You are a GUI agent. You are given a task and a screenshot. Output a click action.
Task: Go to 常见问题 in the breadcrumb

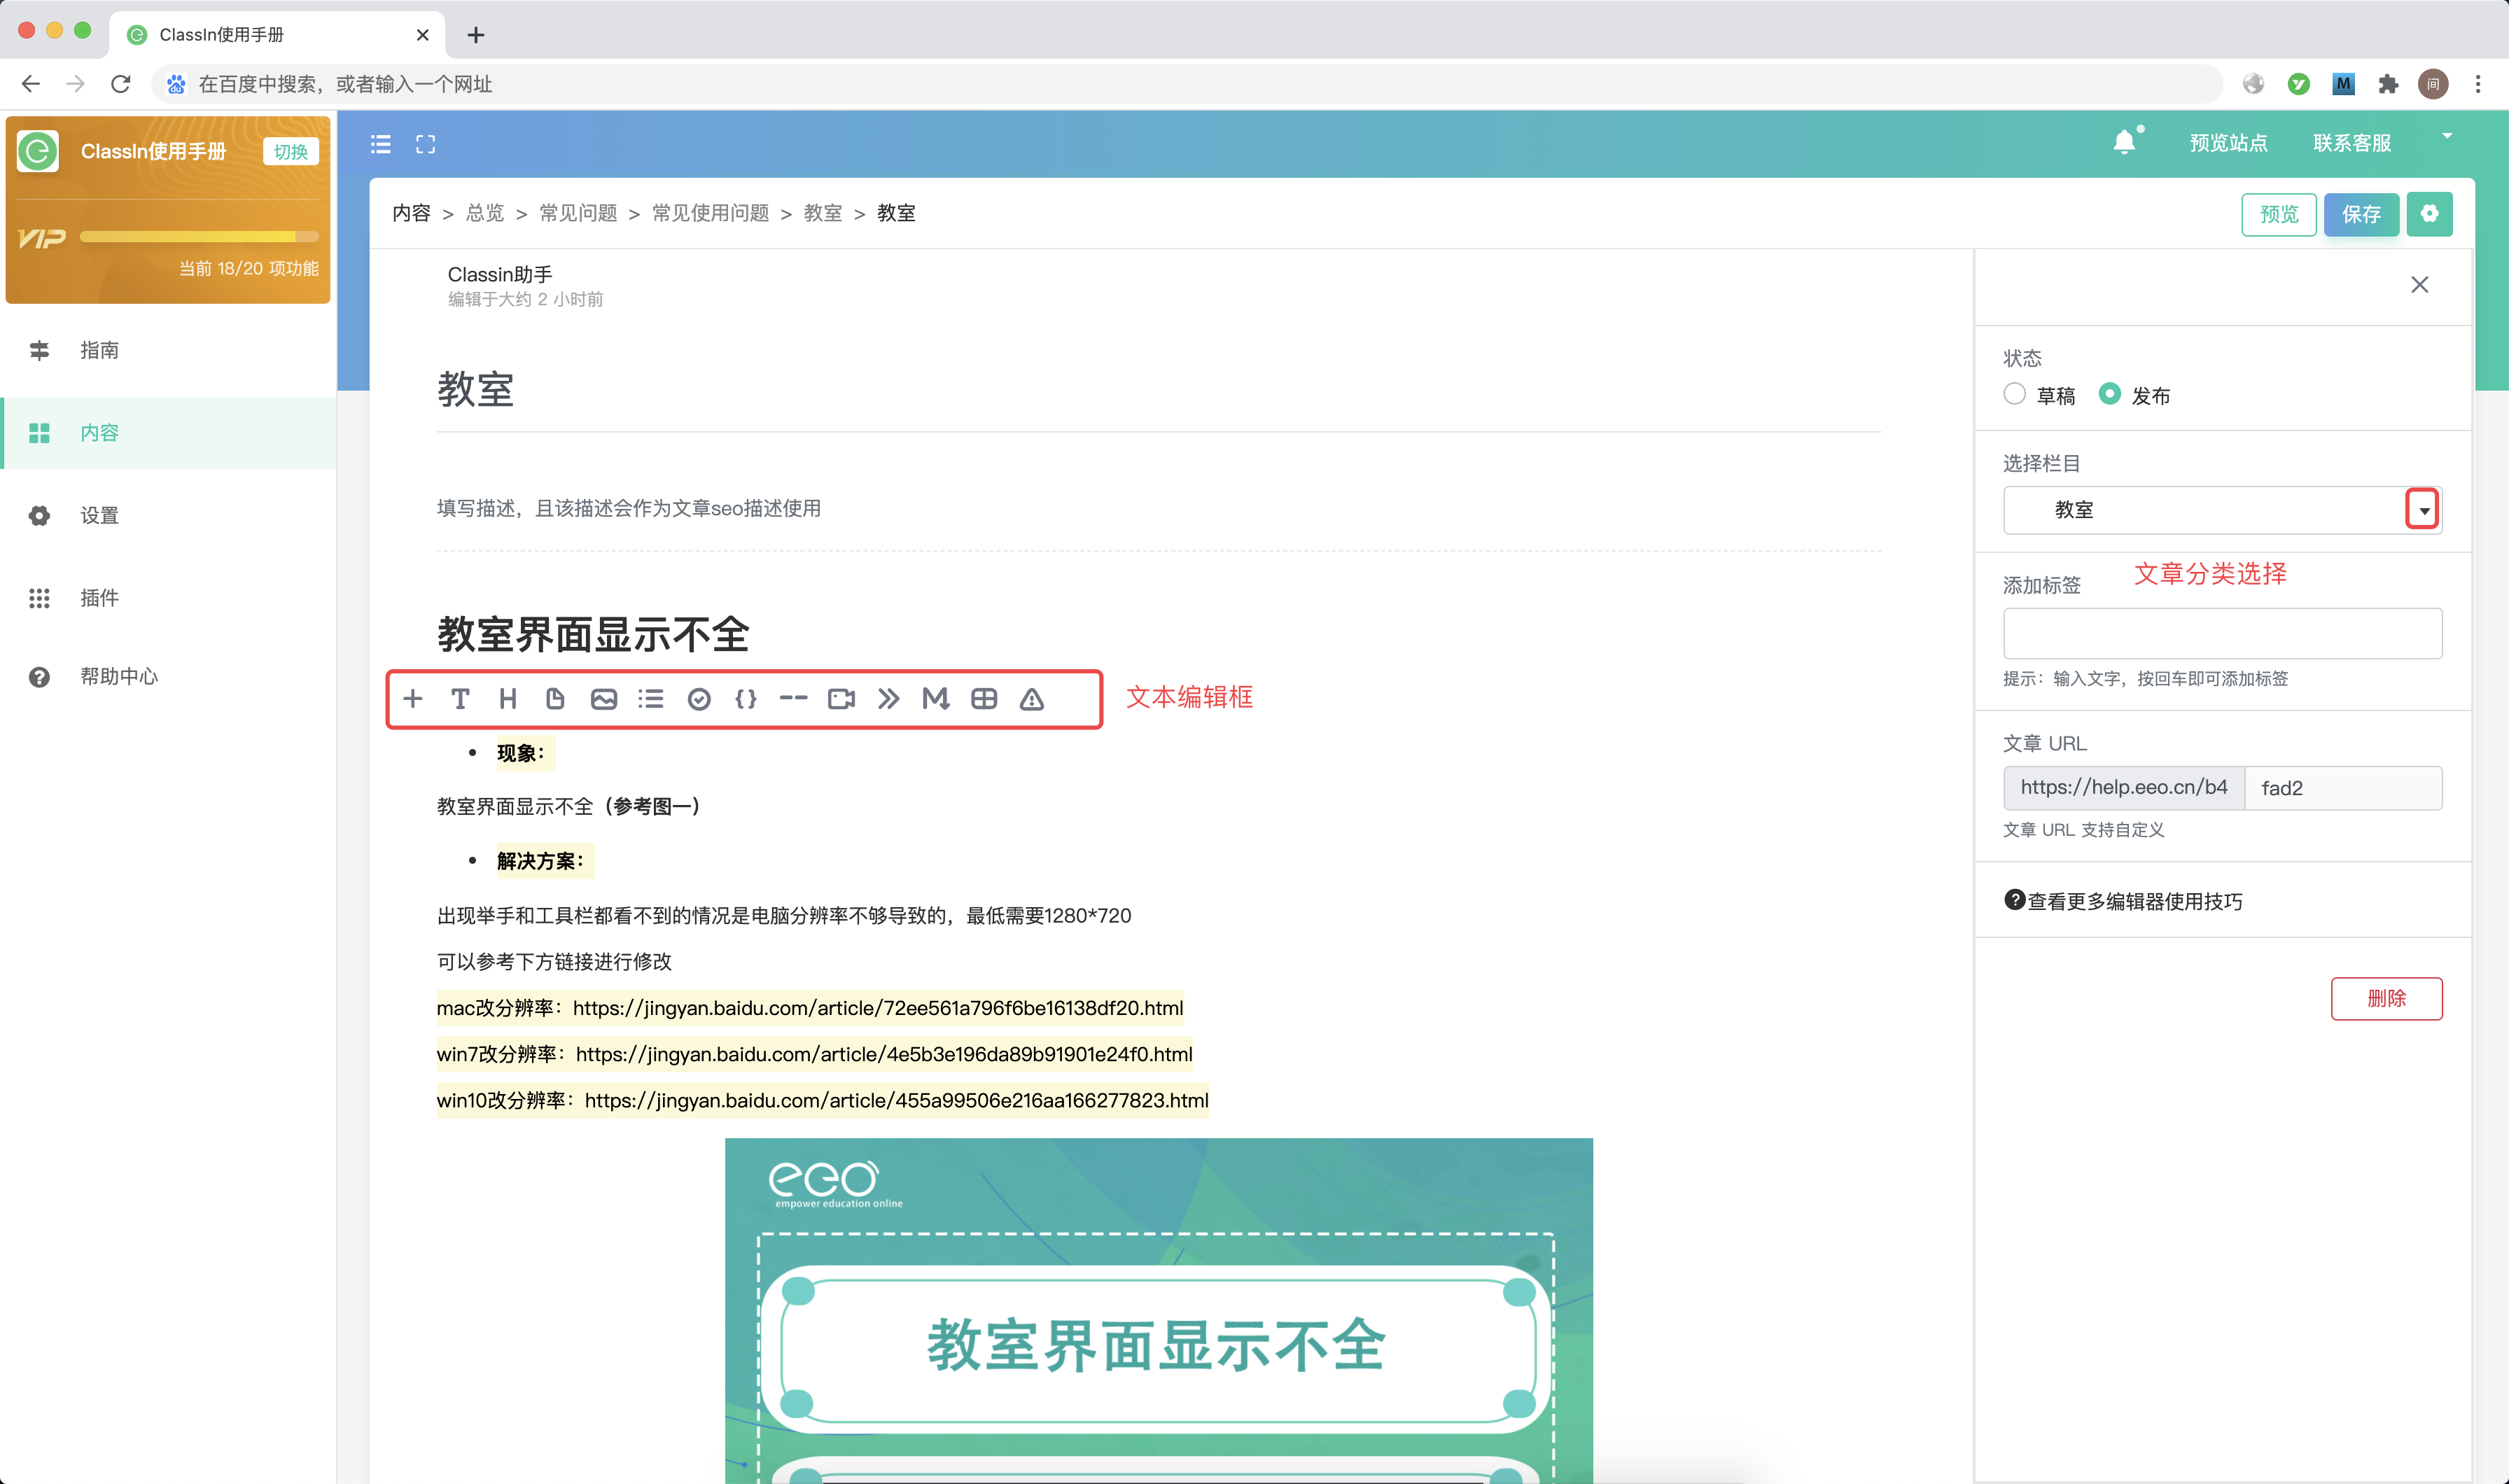(578, 213)
